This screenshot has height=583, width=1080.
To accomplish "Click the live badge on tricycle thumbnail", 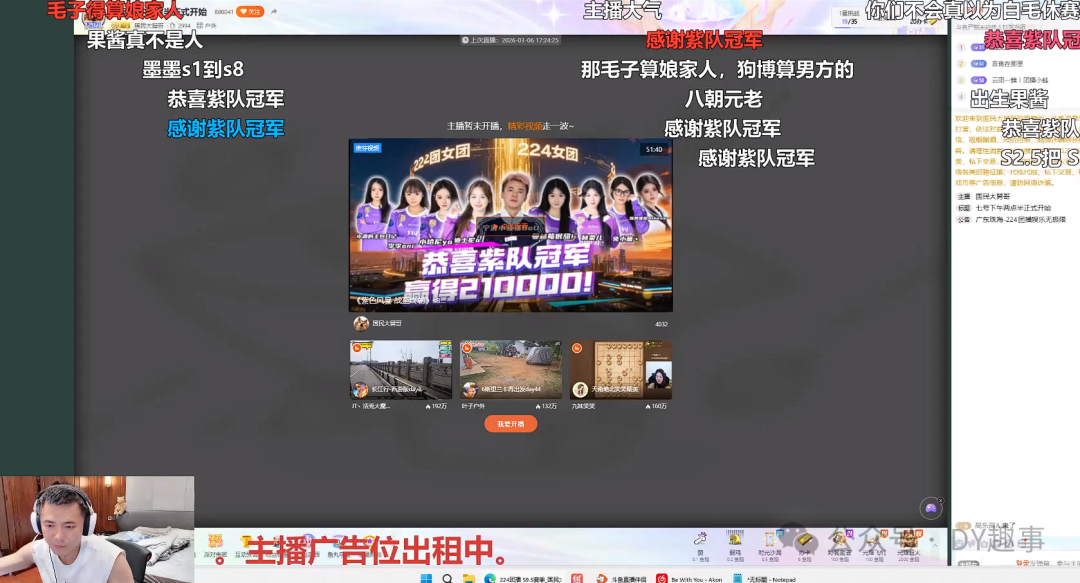I will pos(467,348).
